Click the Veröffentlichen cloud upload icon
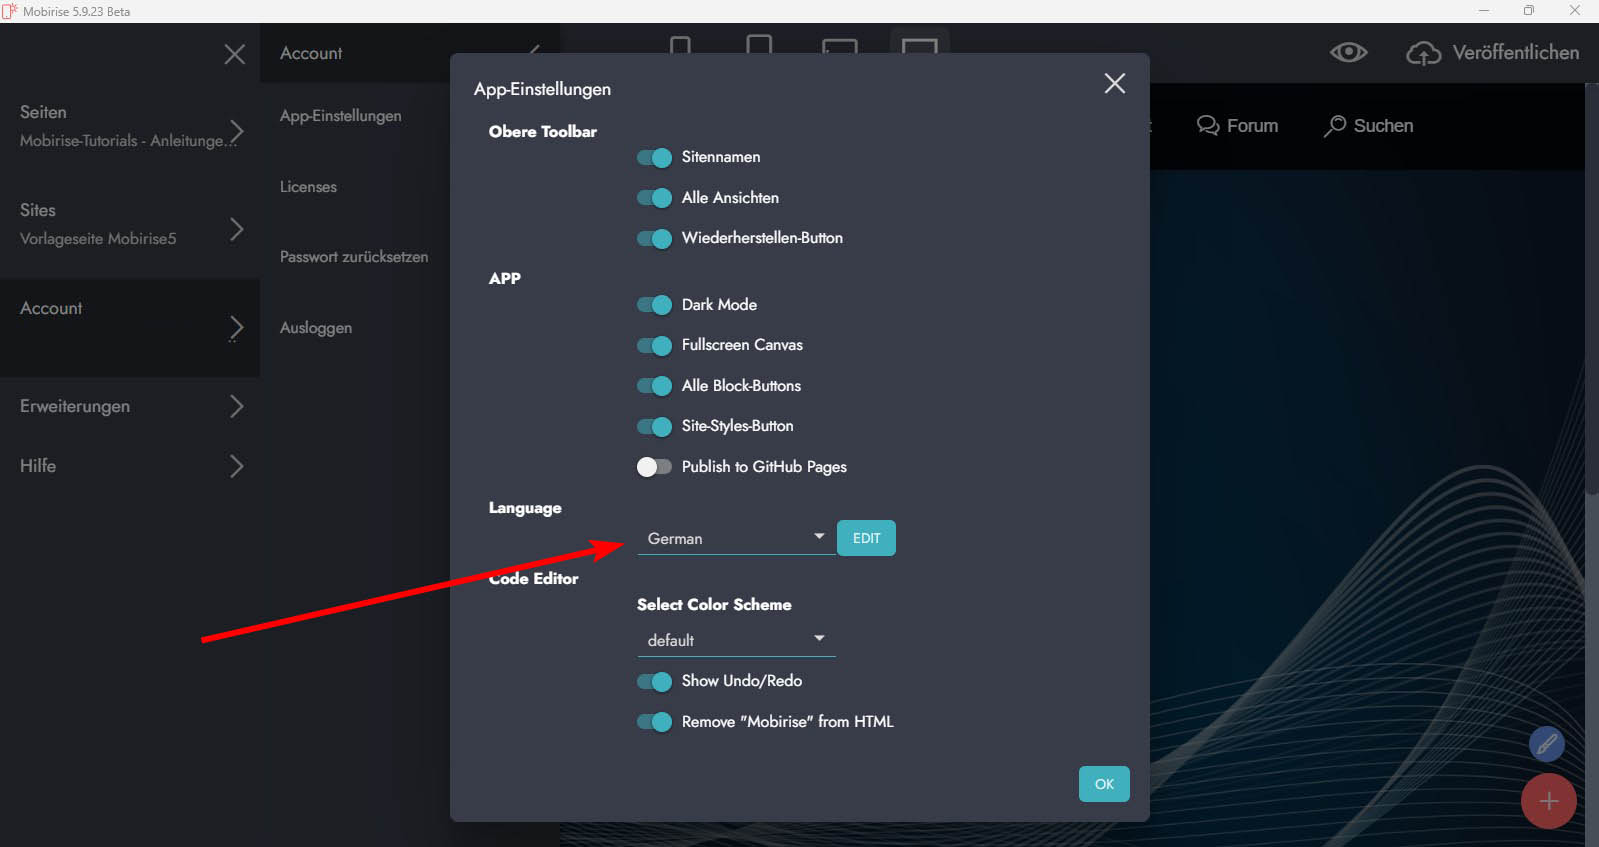The image size is (1599, 847). [1423, 53]
